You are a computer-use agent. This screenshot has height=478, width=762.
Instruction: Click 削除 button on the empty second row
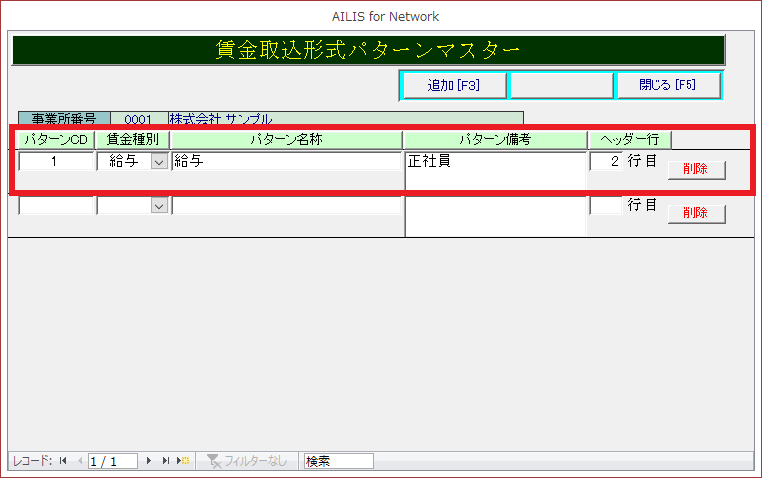coord(696,213)
